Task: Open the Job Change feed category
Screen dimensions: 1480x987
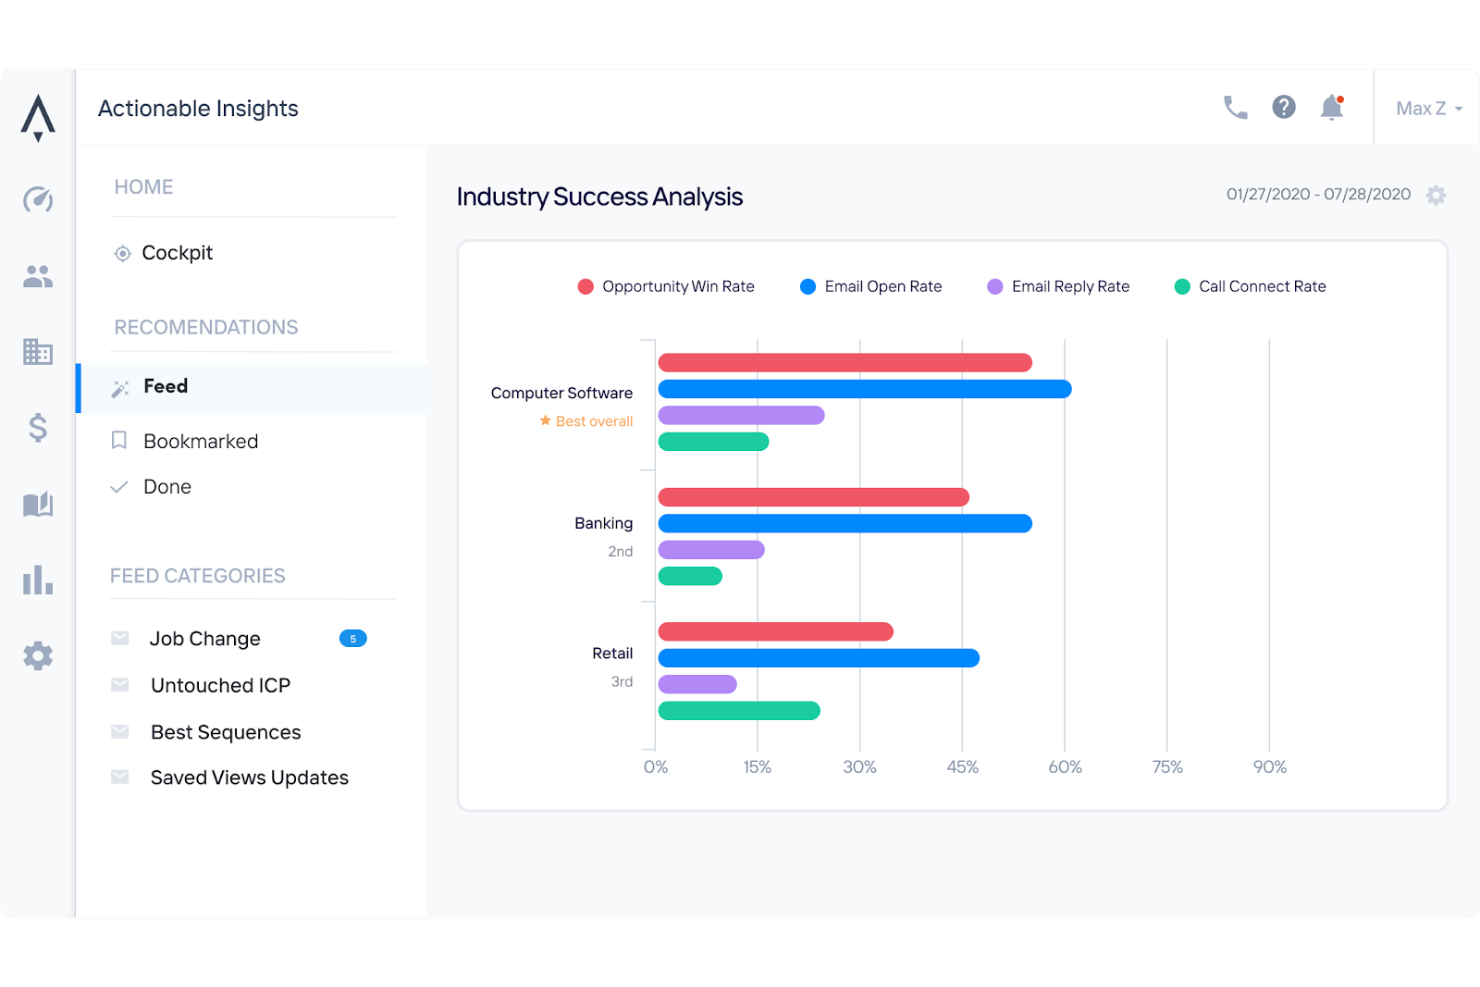Action: pos(205,639)
